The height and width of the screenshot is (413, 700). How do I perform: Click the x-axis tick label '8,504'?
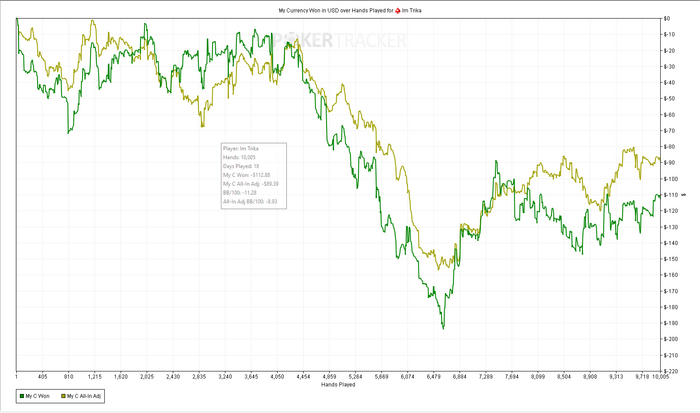564,377
